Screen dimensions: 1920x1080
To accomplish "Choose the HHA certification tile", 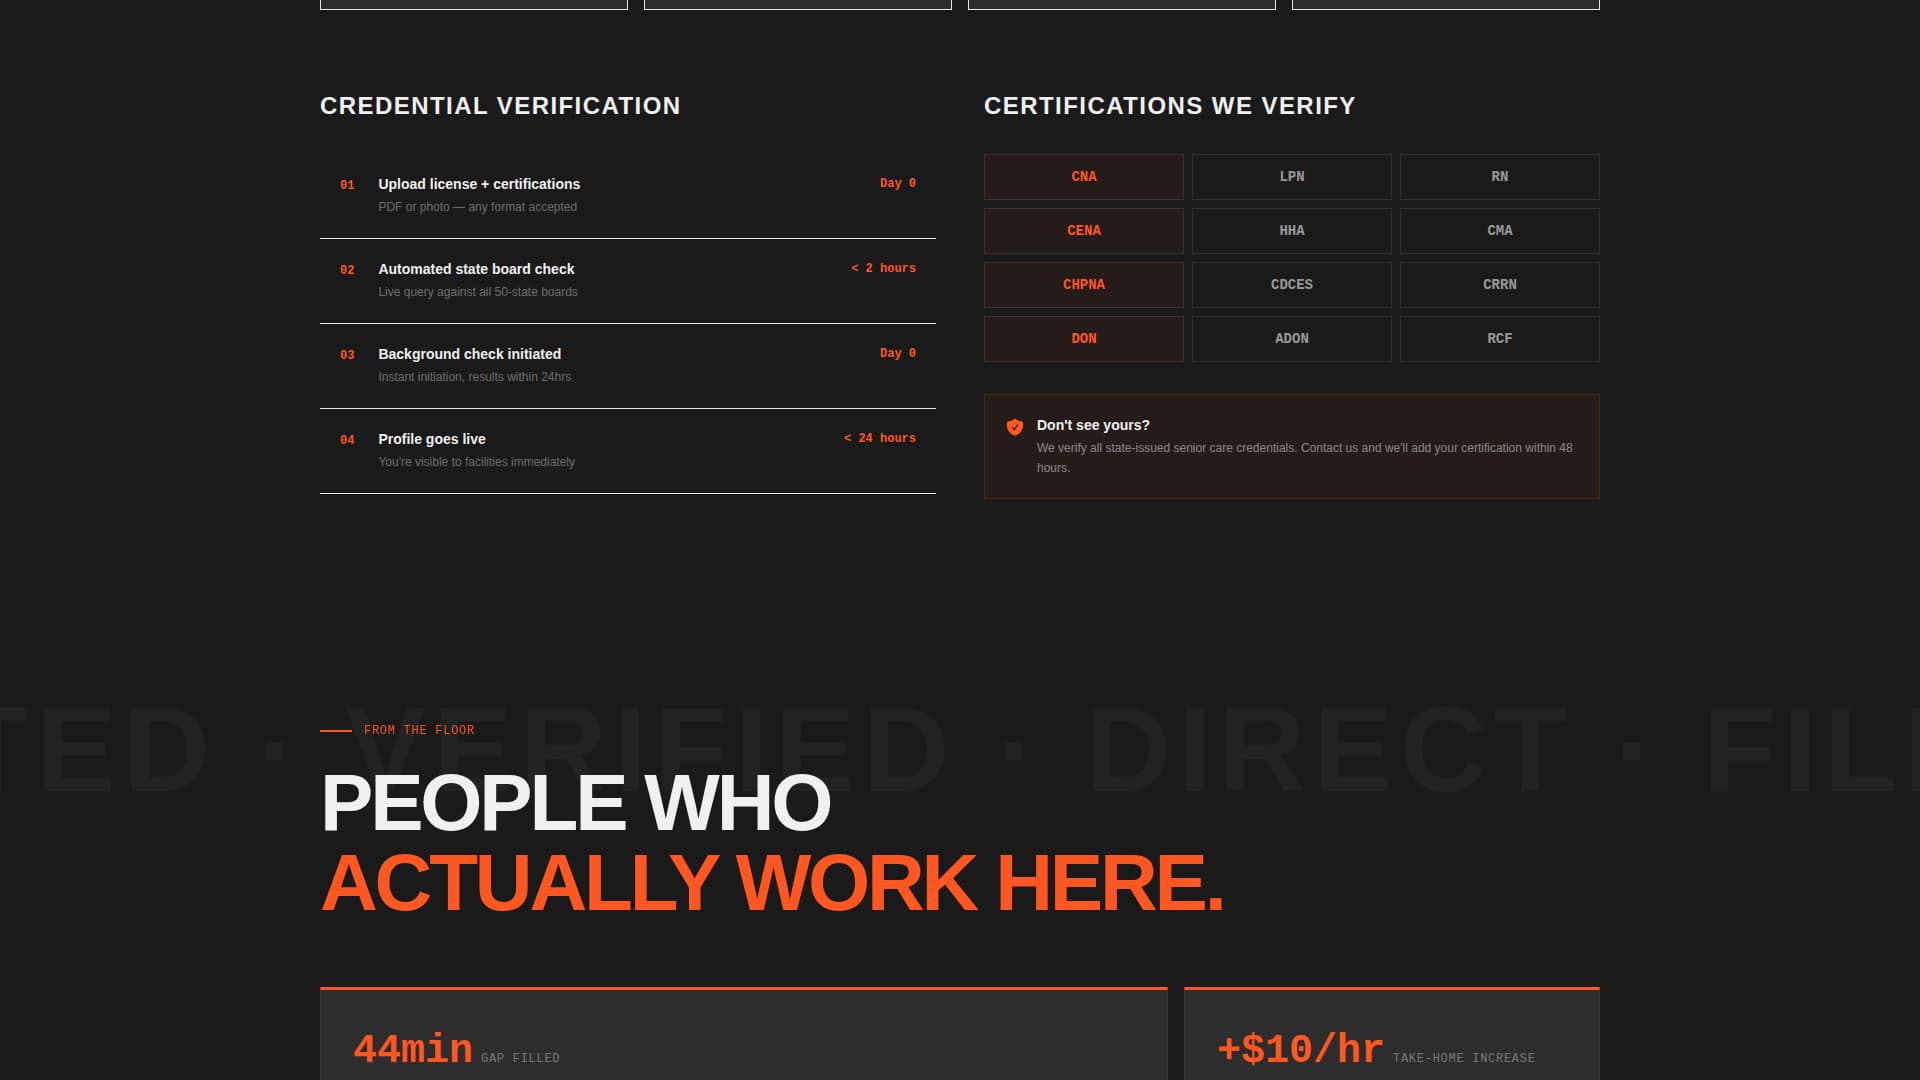I will (x=1292, y=231).
